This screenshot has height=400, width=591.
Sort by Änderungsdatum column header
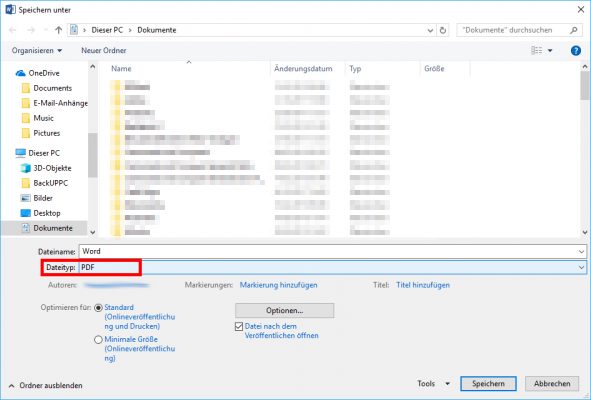click(x=303, y=69)
